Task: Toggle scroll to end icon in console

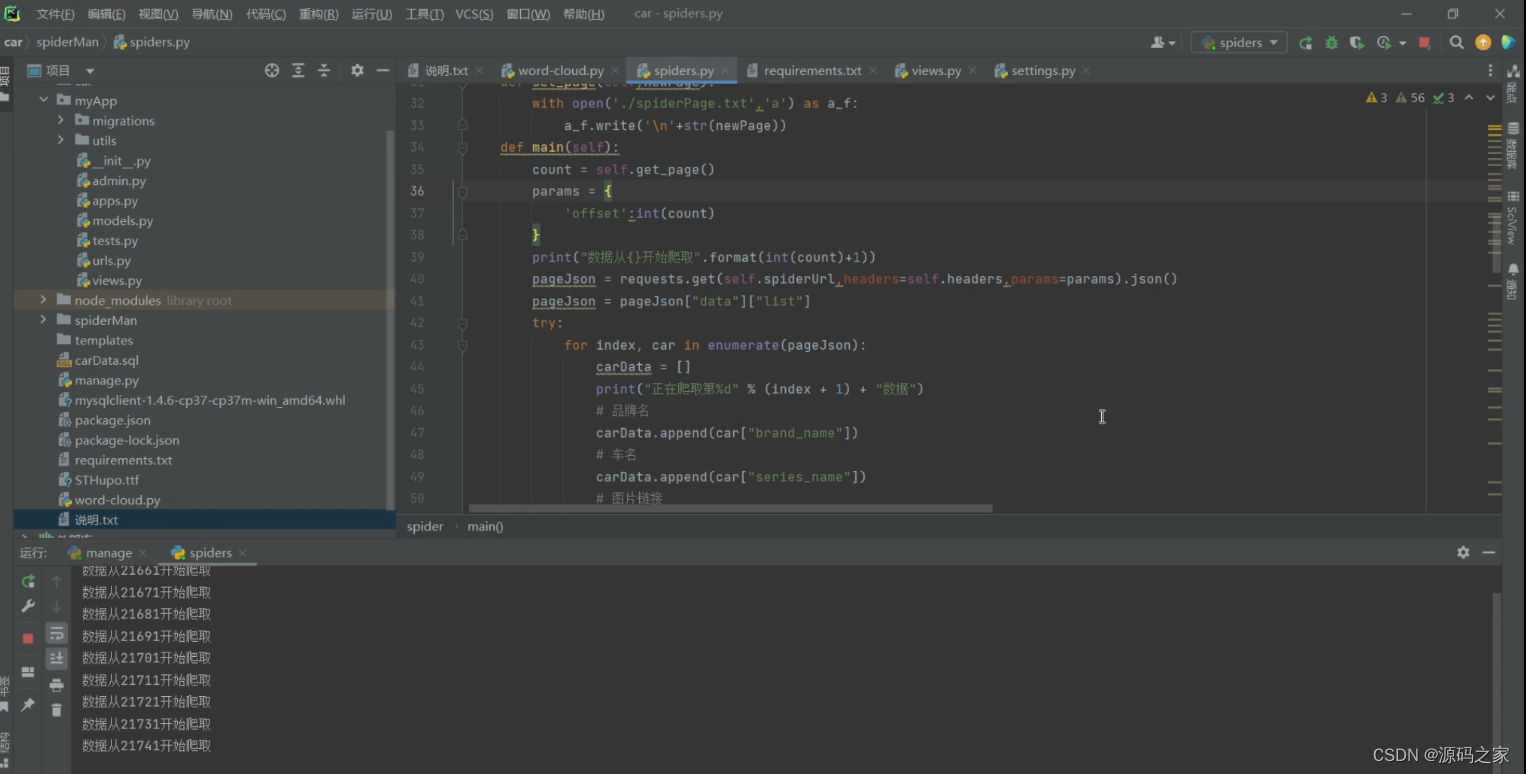Action: tap(57, 658)
